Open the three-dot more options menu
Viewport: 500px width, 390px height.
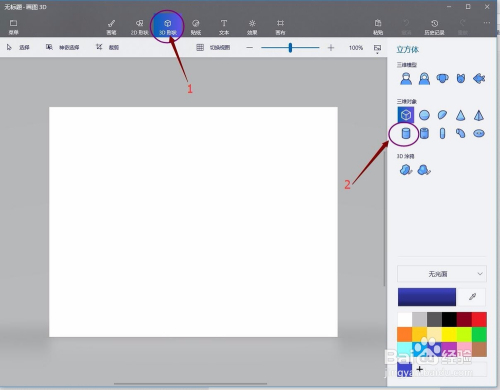[487, 23]
